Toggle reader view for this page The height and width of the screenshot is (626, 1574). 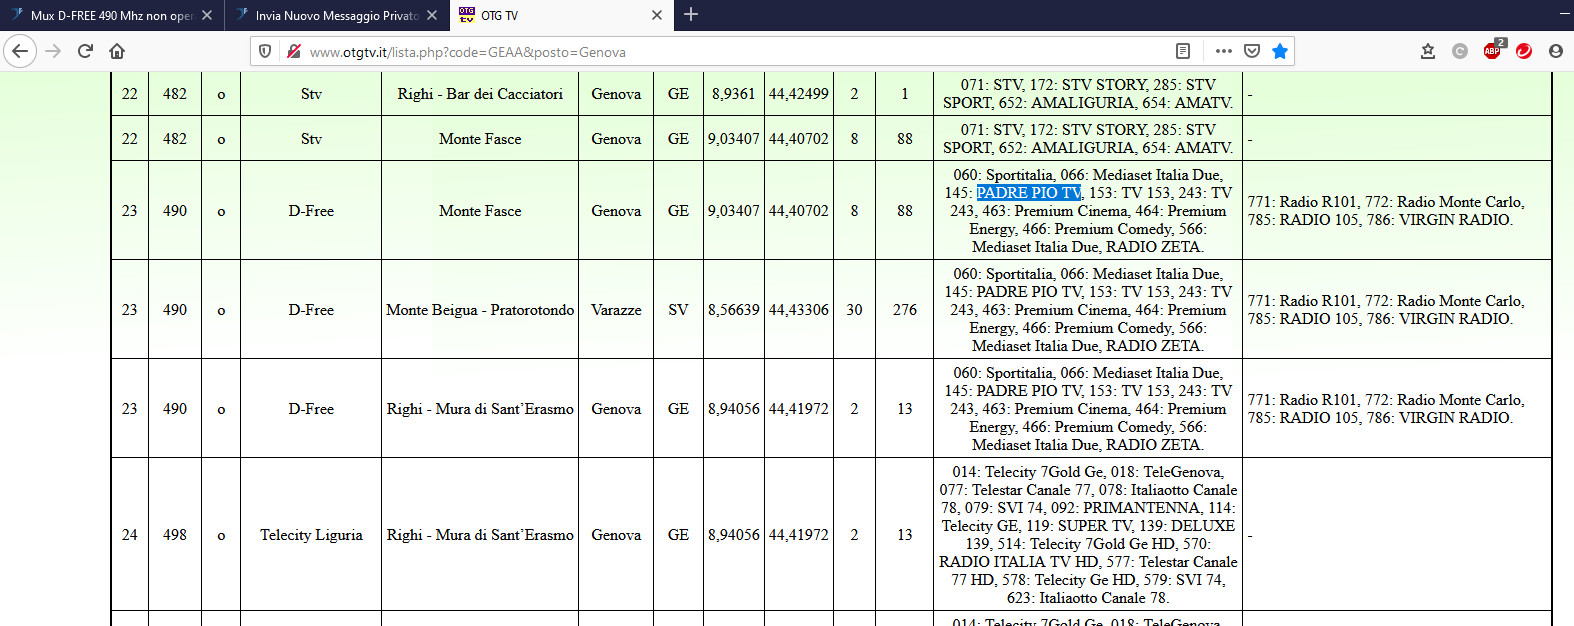1183,51
